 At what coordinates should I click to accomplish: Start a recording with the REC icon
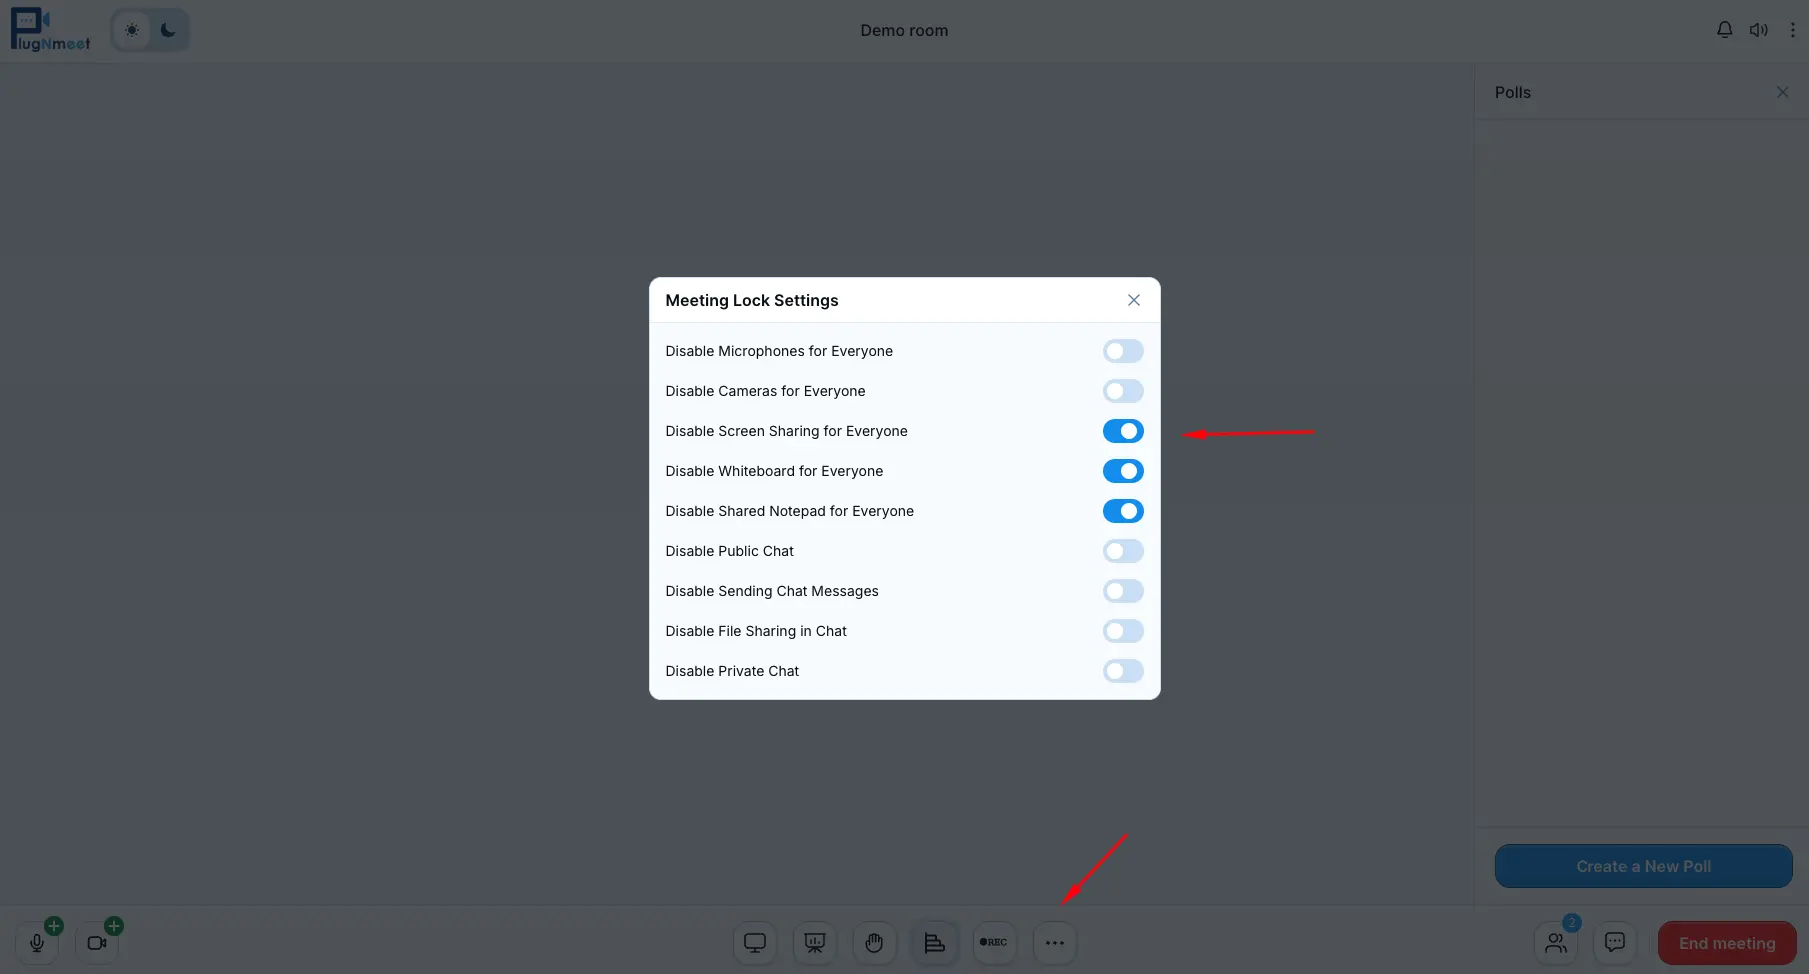pyautogui.click(x=994, y=941)
